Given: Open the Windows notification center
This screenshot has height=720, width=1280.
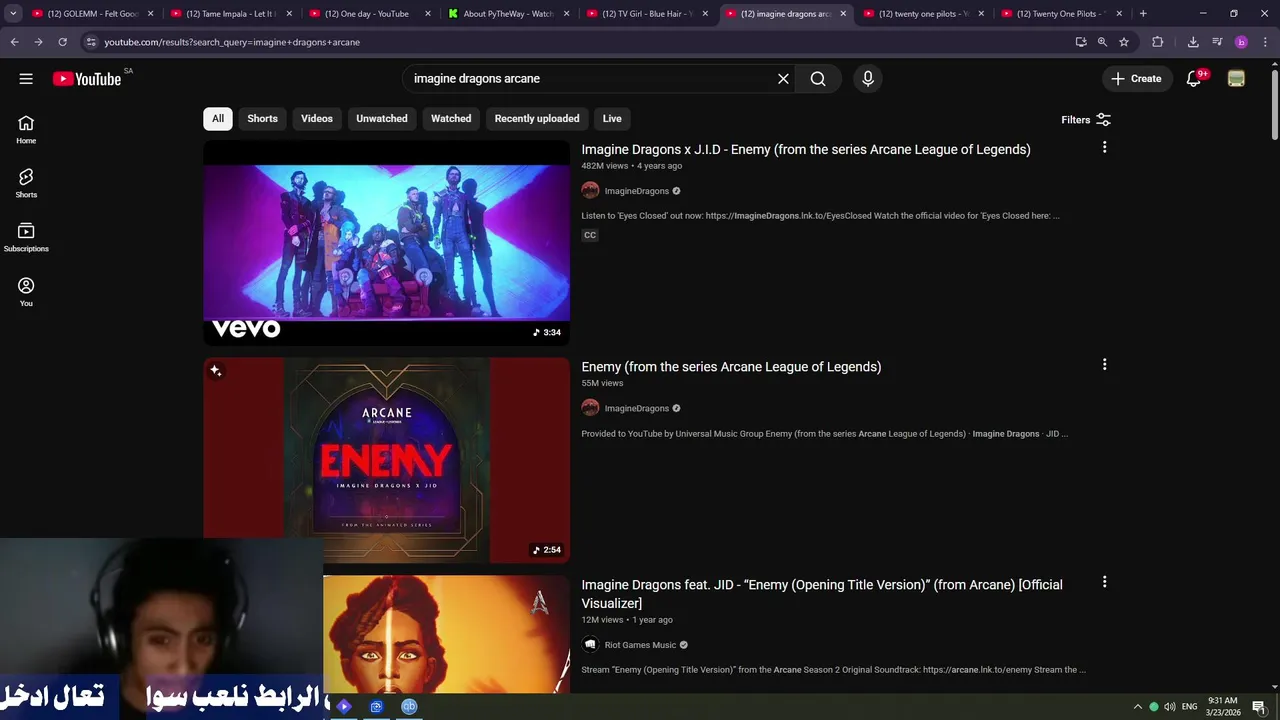Looking at the screenshot, I should 1259,706.
